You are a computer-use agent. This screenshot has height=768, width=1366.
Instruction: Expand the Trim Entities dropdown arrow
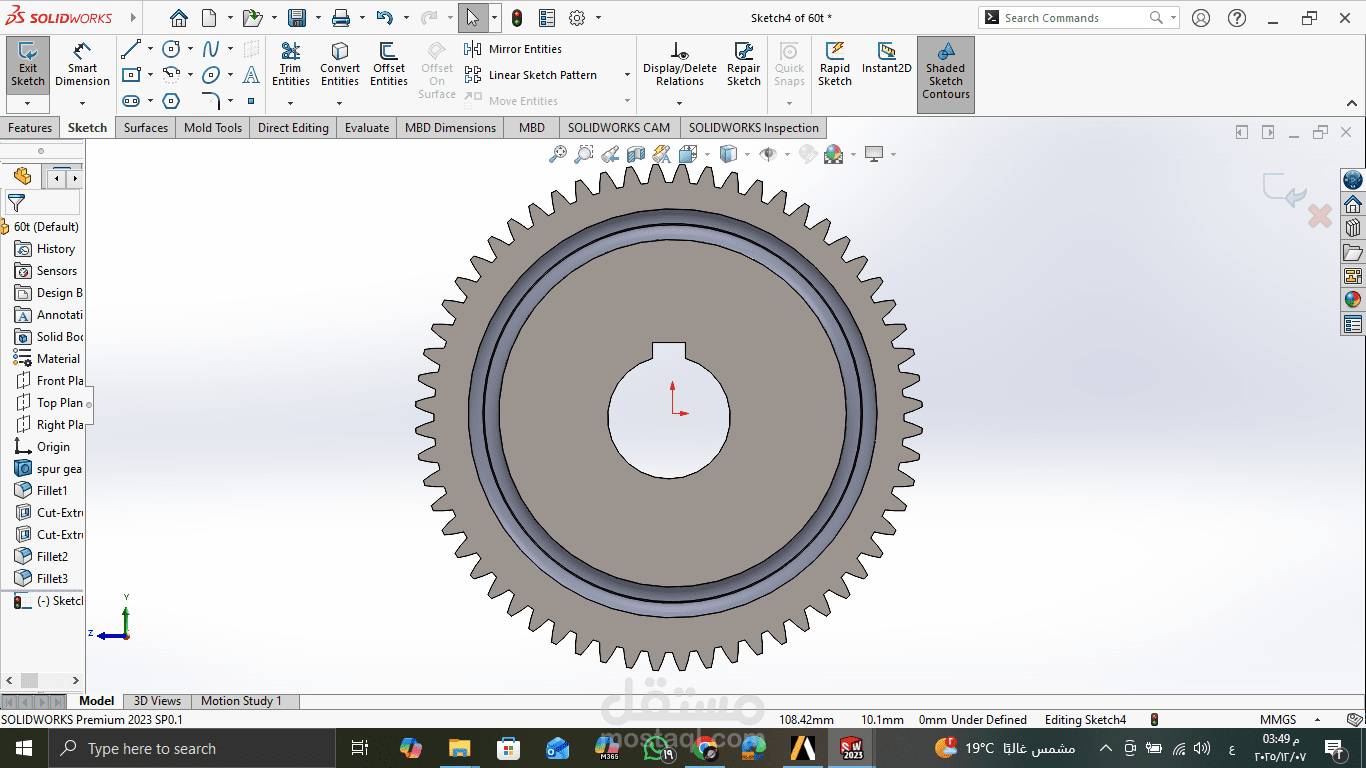click(290, 103)
